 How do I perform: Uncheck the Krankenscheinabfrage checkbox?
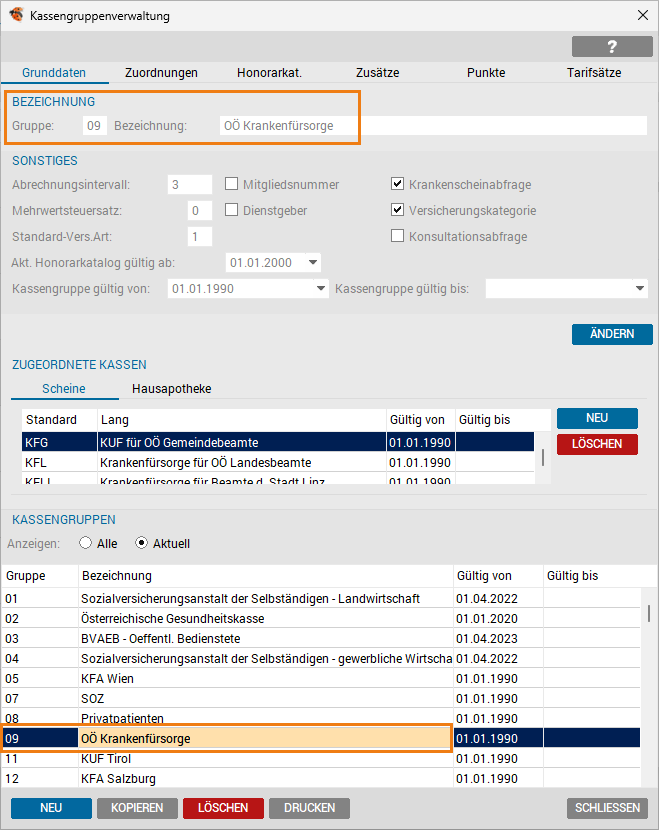tap(398, 184)
